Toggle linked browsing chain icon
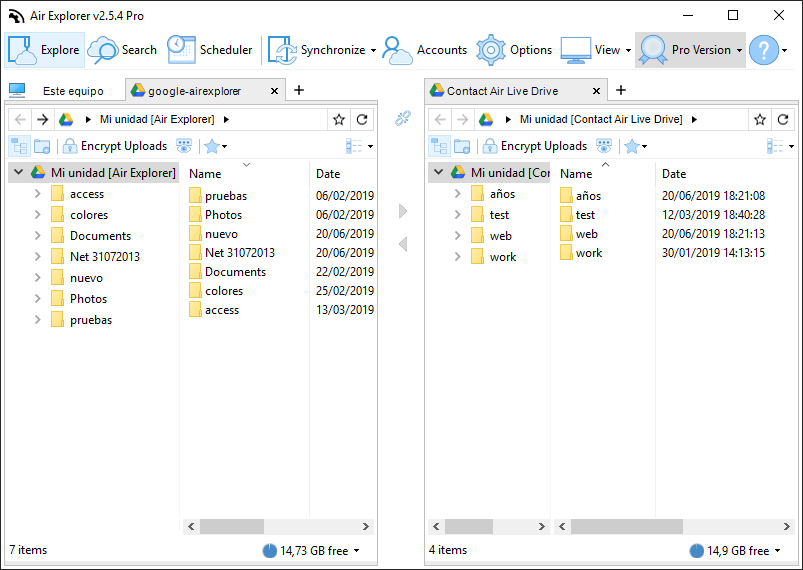This screenshot has width=803, height=570. [x=403, y=118]
